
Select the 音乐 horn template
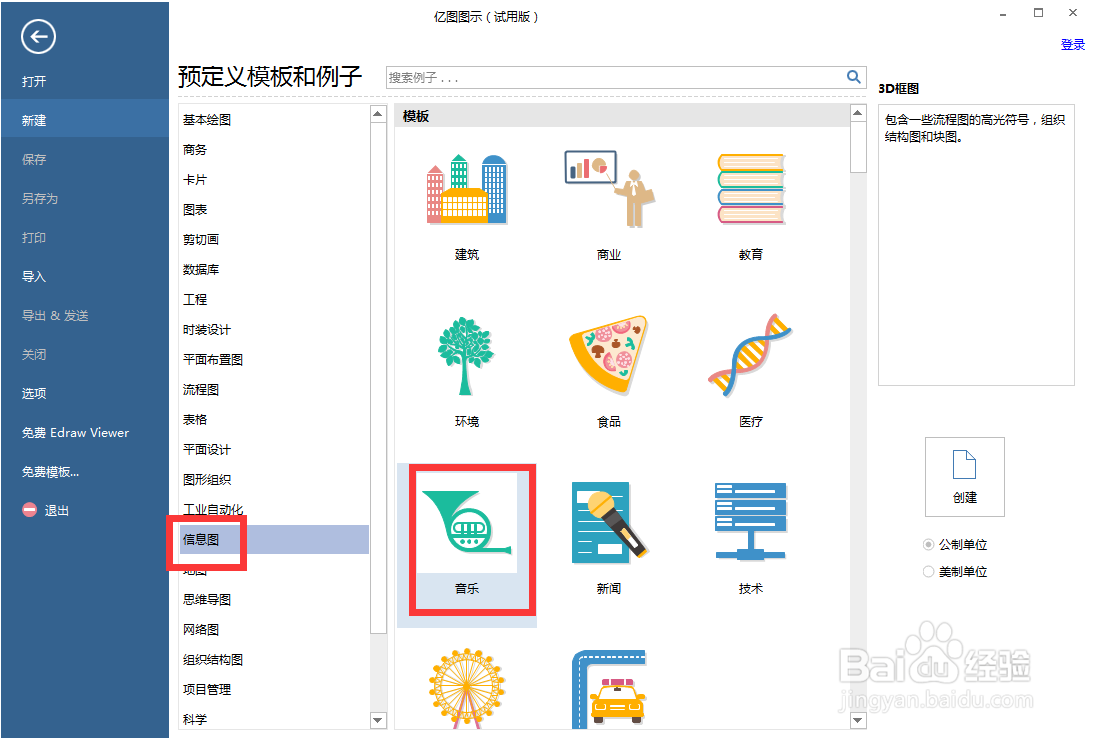pos(467,522)
